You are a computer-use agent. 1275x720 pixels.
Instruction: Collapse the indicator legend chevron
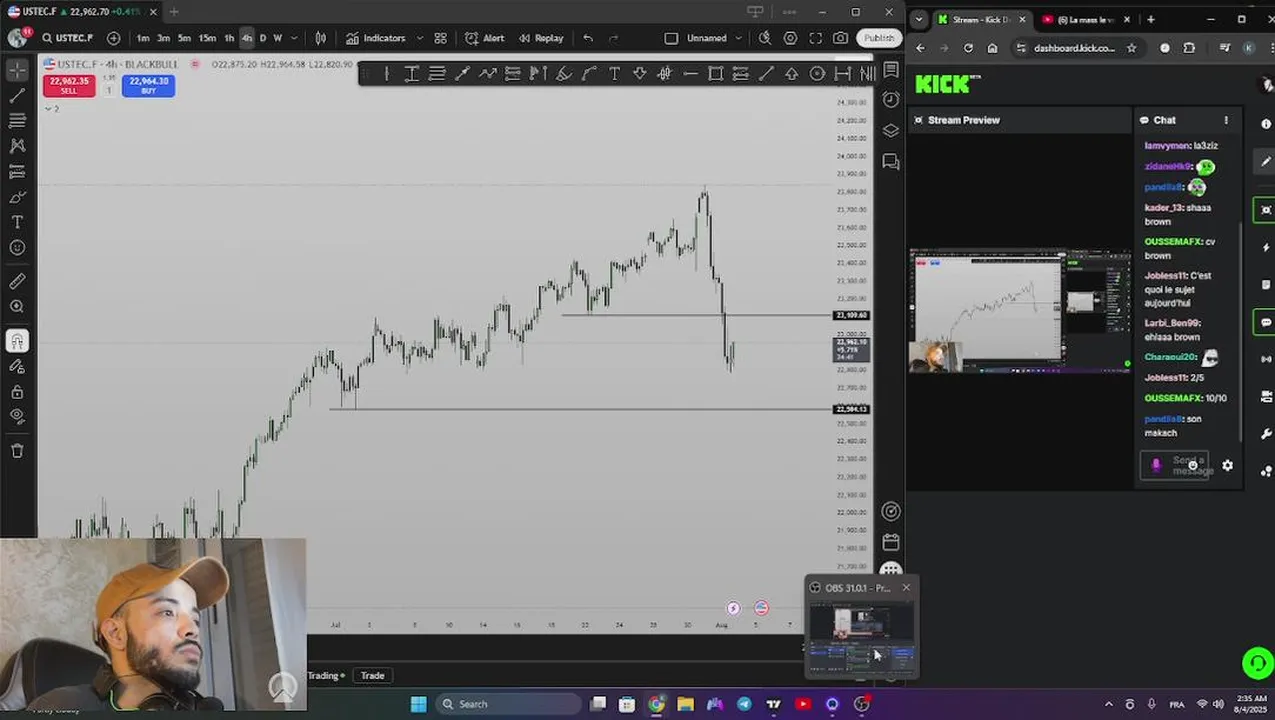(x=48, y=108)
